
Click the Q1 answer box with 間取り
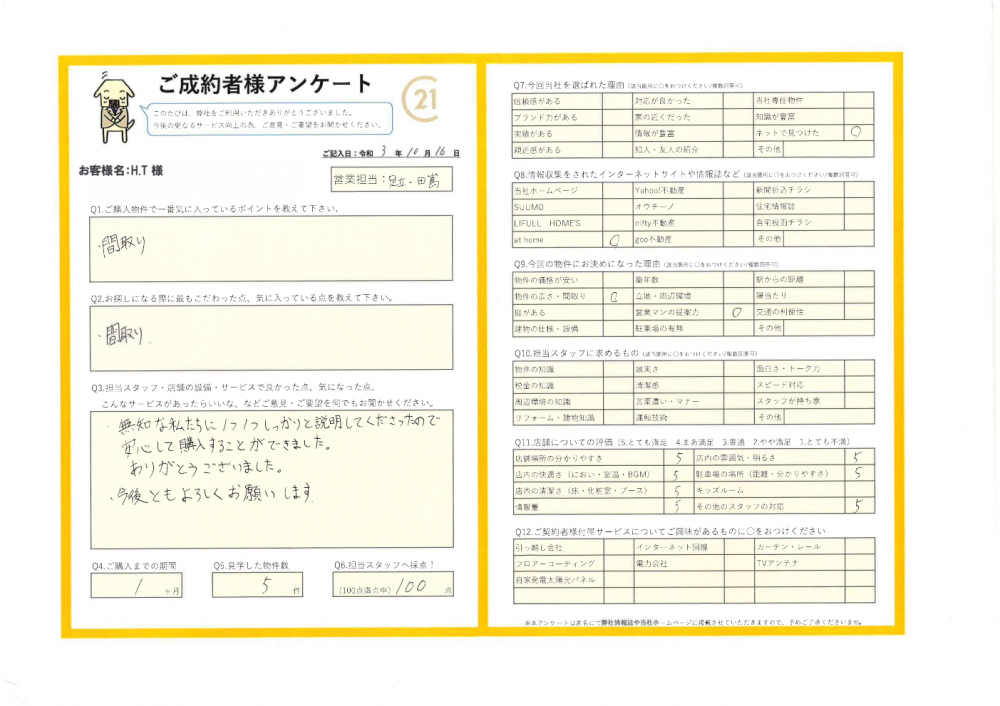point(270,248)
